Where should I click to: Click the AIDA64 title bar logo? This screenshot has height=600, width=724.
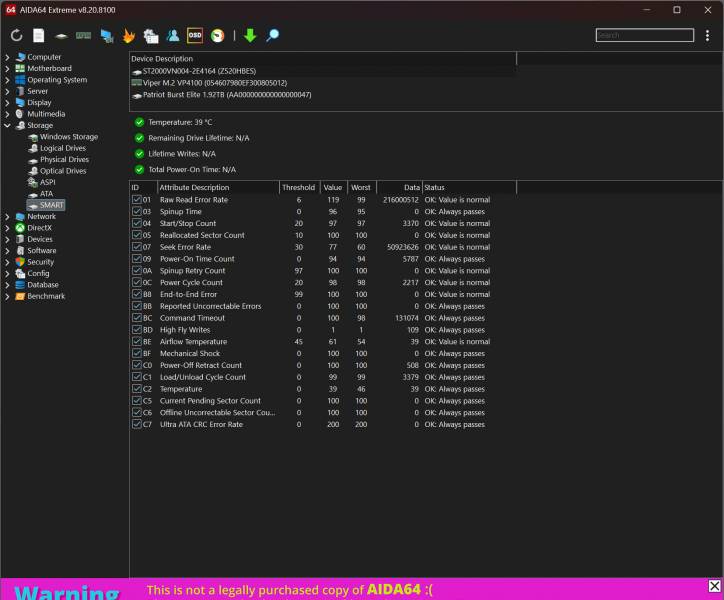tap(11, 10)
